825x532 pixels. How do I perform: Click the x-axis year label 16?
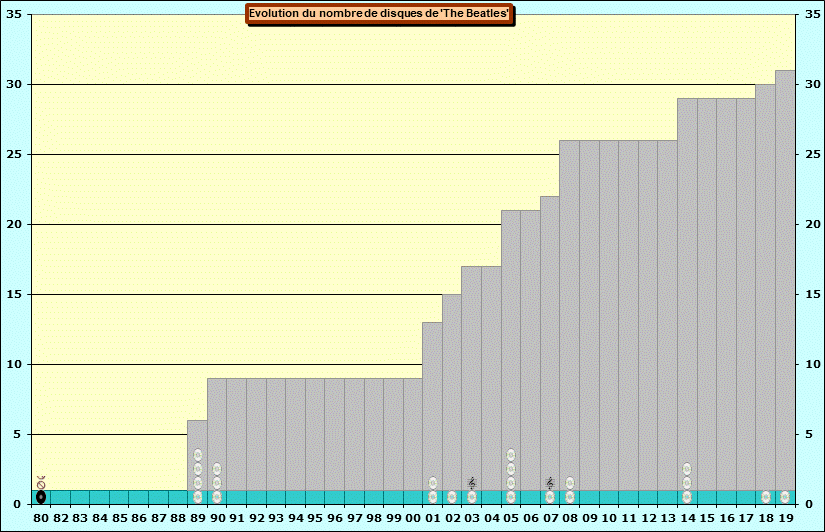[x=727, y=518]
